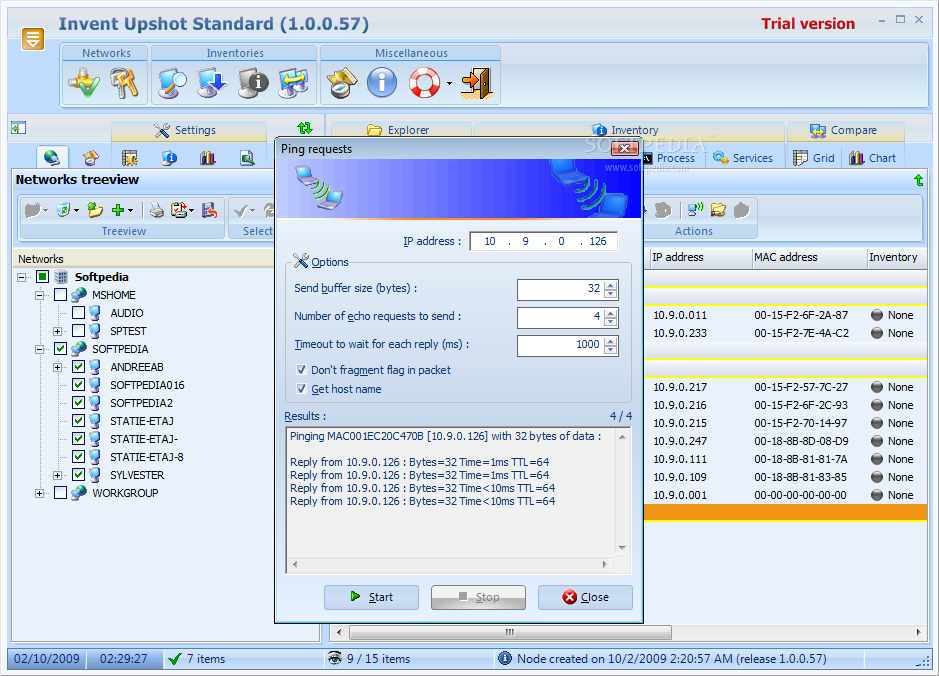Image resolution: width=939 pixels, height=676 pixels.
Task: Click the printer icon in Treeview toolbar
Action: 157,210
